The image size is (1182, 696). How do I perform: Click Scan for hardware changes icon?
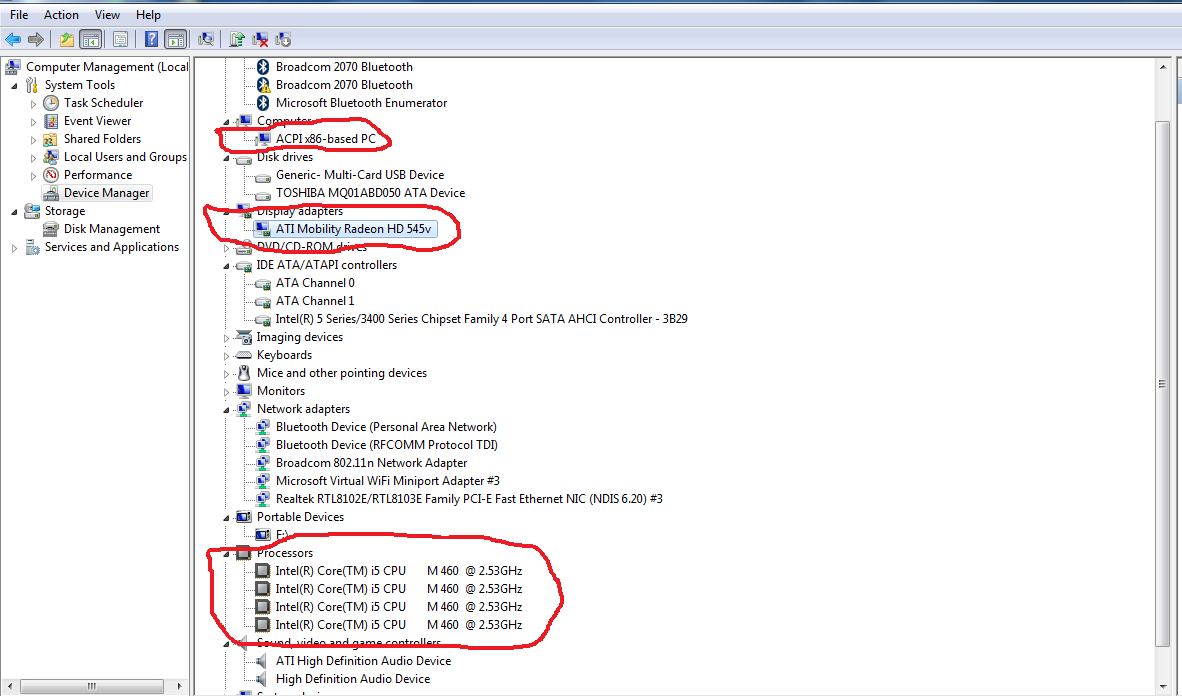206,39
